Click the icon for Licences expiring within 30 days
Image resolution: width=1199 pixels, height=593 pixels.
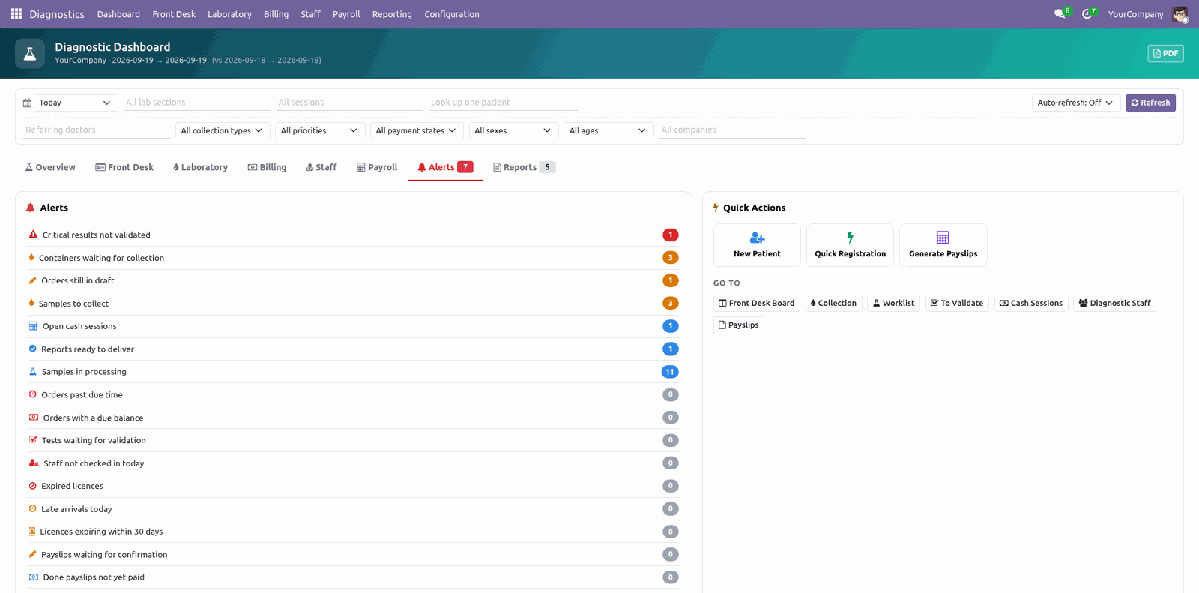tap(32, 531)
